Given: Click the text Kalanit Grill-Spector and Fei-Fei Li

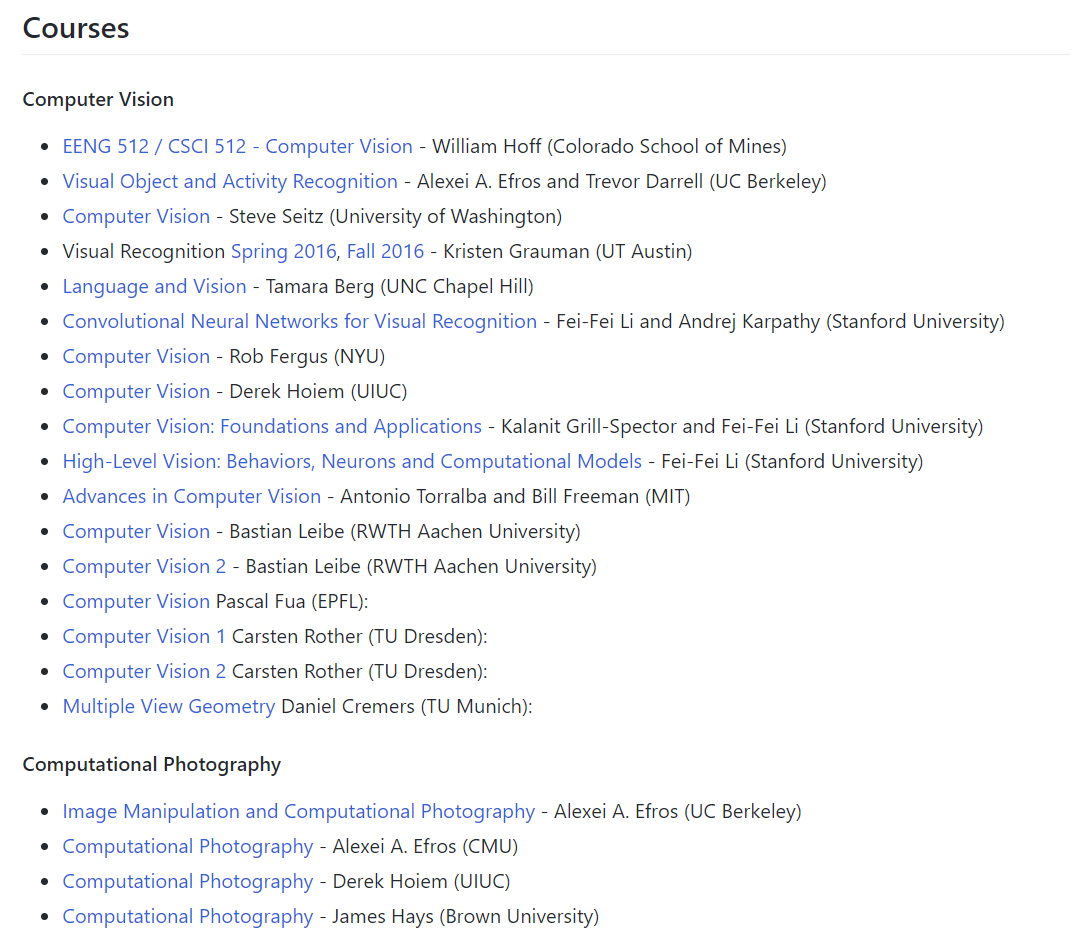Looking at the screenshot, I should click(650, 427).
